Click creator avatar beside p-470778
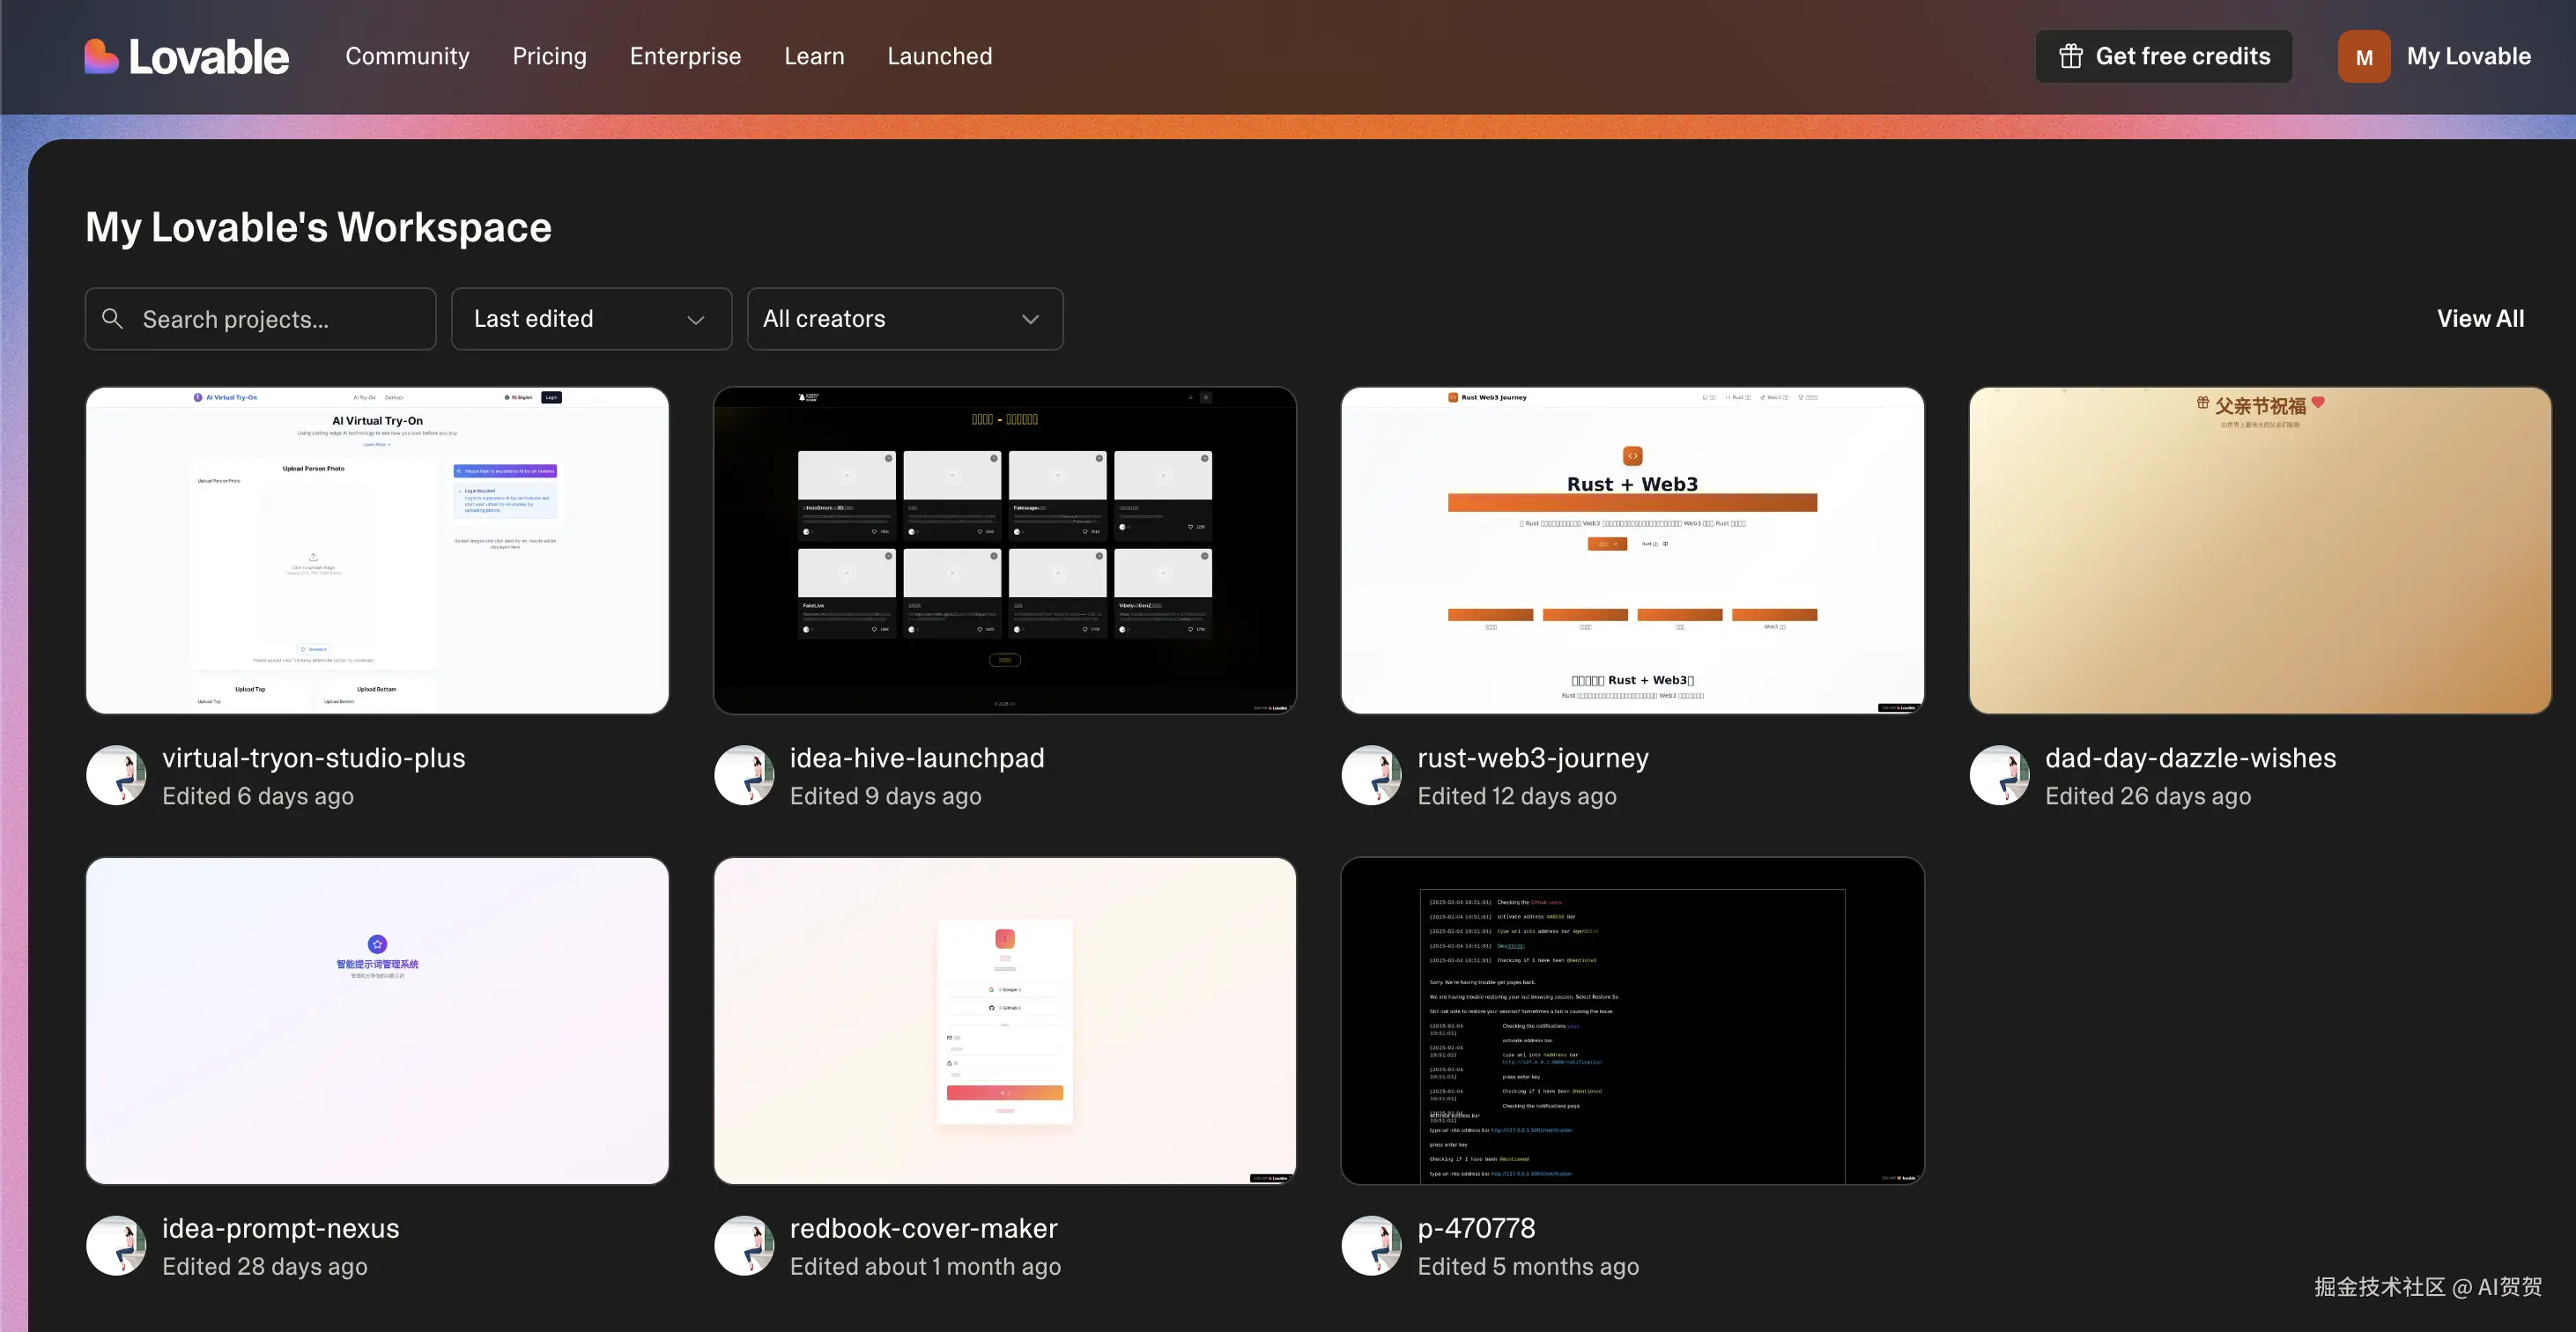This screenshot has width=2576, height=1332. click(1371, 1245)
